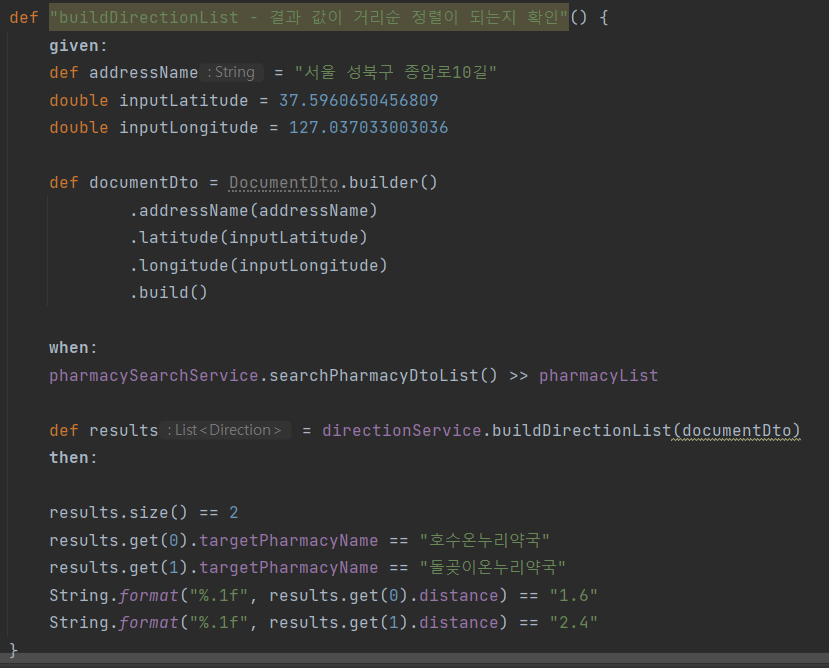The image size is (829, 668).
Task: Click the underlined DocumentDto class reference
Action: tap(283, 182)
